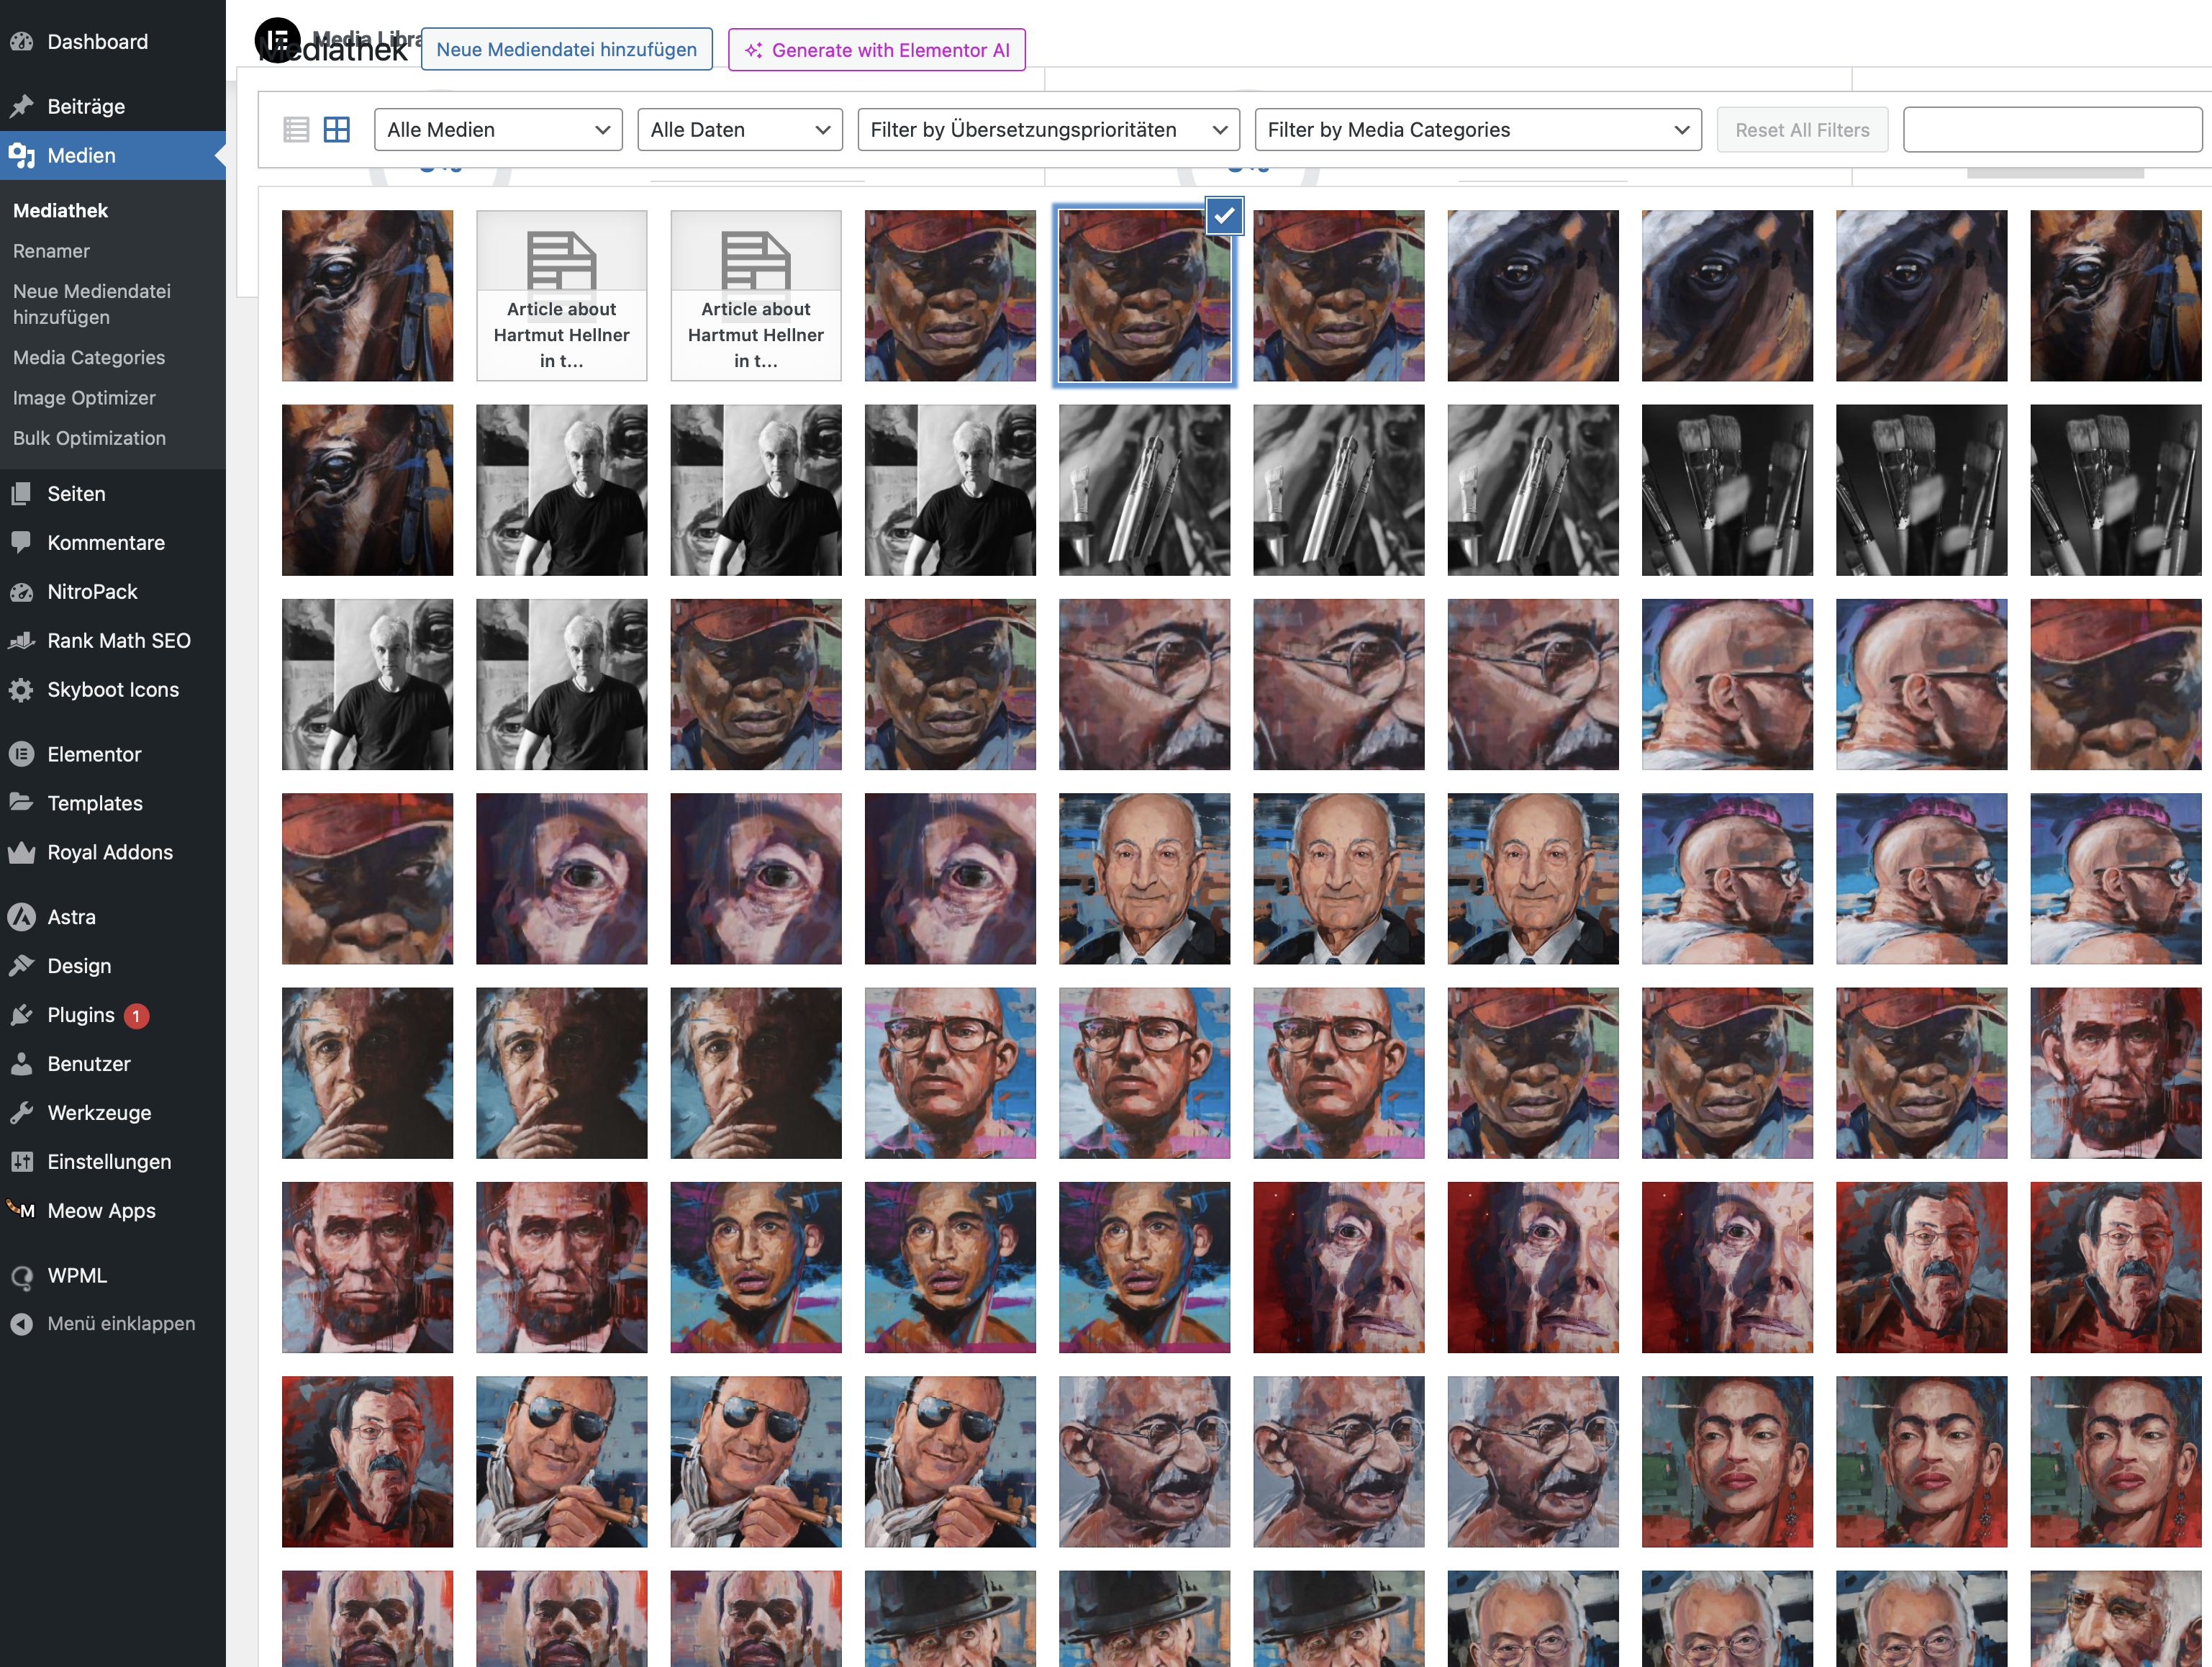The width and height of the screenshot is (2212, 1667).
Task: Switch to list view icon
Action: coord(296,130)
